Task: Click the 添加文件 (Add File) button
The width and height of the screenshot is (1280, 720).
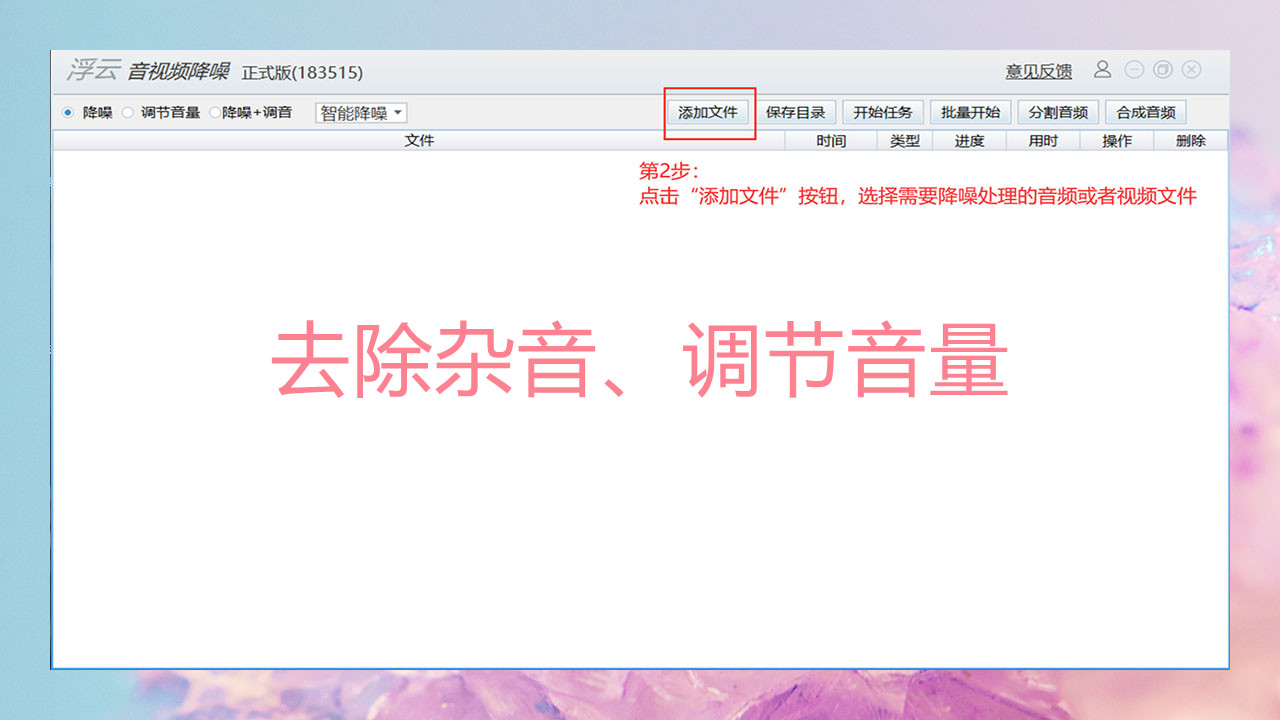Action: click(x=709, y=112)
